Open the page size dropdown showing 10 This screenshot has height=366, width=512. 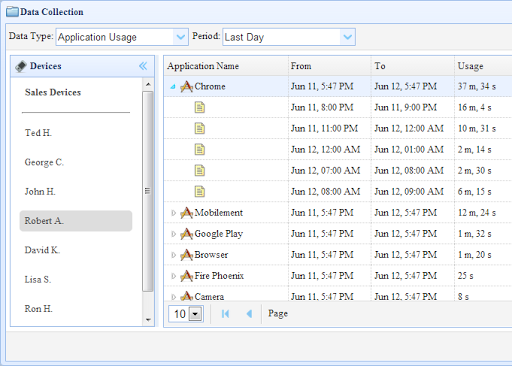[x=196, y=314]
